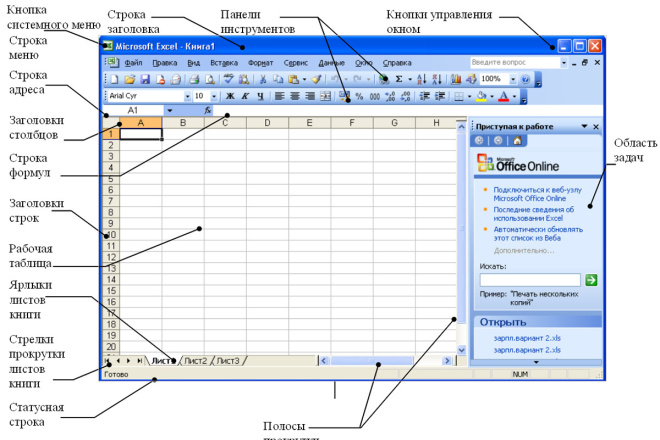Viewport: 660px width, 440px height.
Task: Expand the Borders dropdown arrow
Action: [469, 96]
